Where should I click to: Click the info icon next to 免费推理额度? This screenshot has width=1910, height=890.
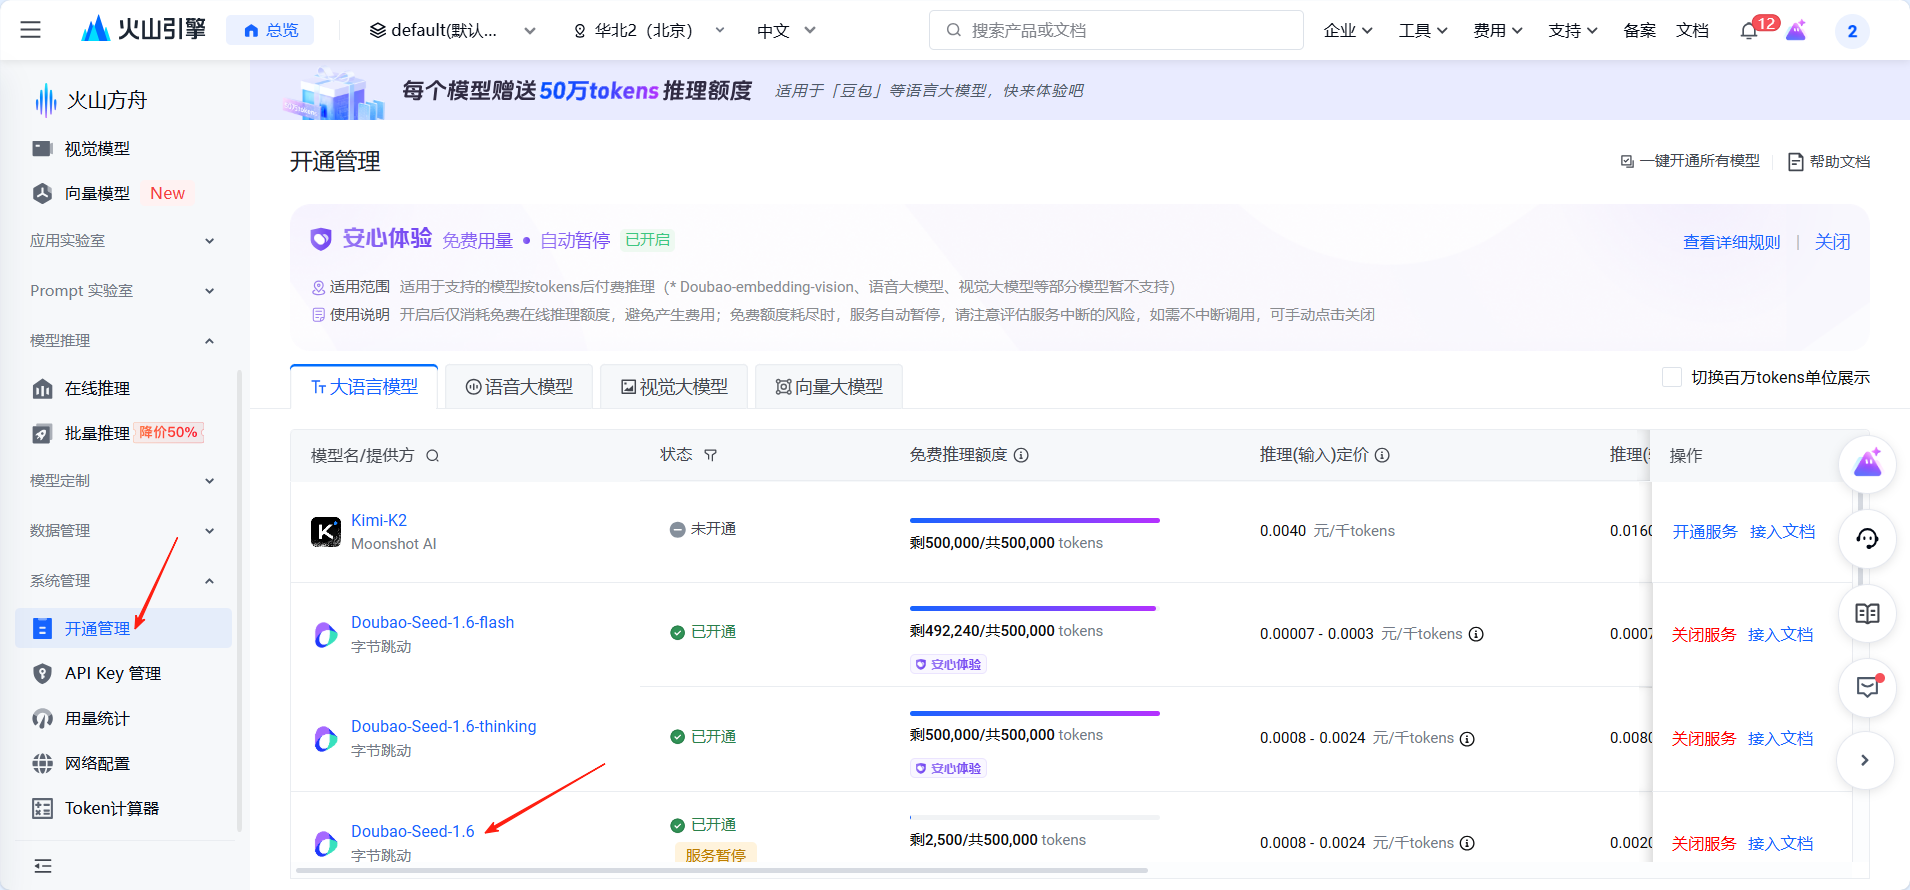1021,455
